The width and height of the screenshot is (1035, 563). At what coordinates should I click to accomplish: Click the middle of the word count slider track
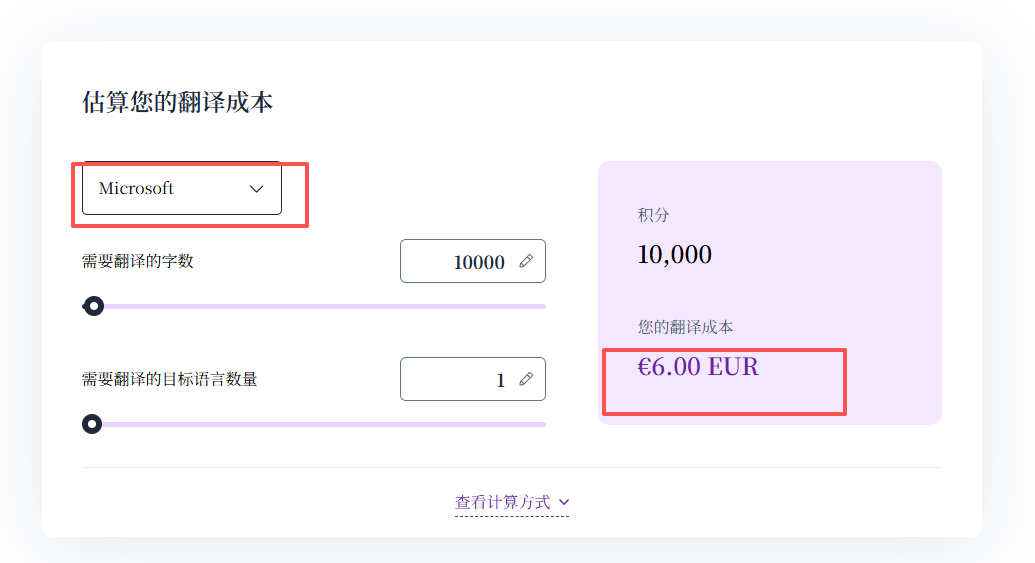point(314,306)
